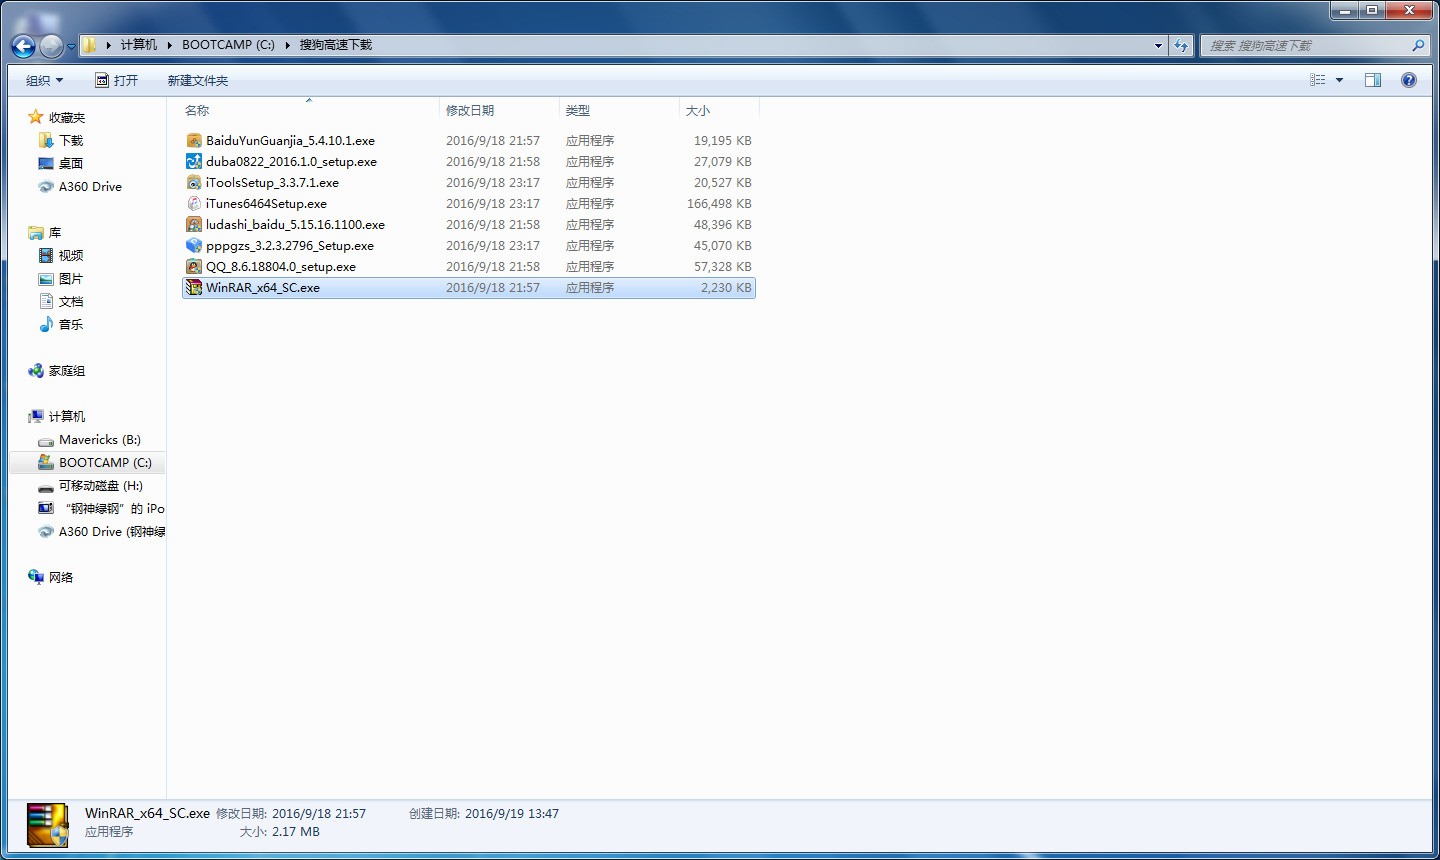Screen dimensions: 1440x860
Task: Click the 创建日期 value in details pane
Action: coord(512,814)
